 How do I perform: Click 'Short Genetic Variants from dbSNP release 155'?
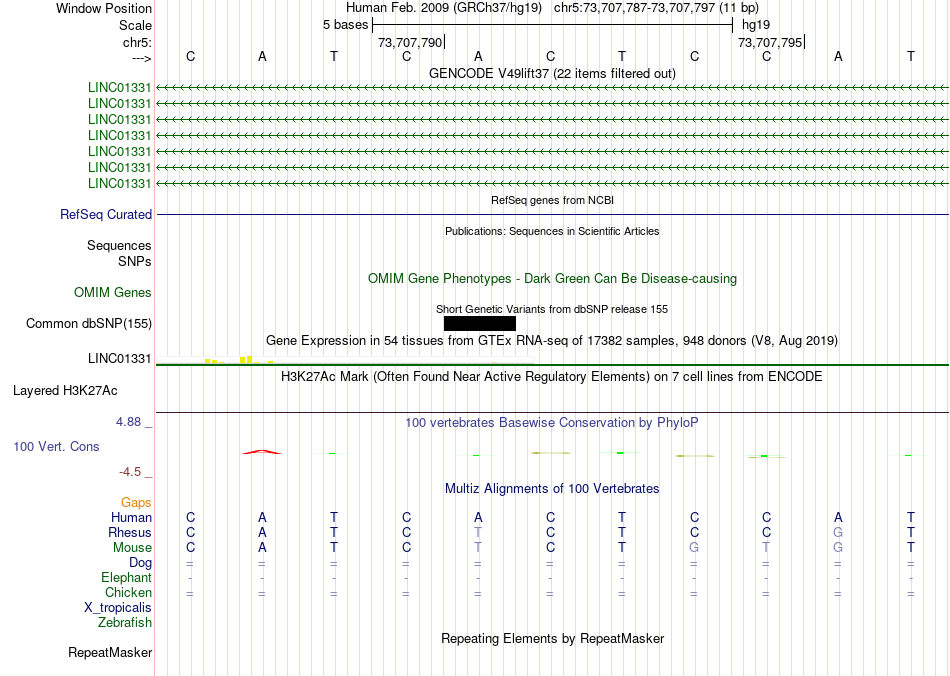[x=552, y=309]
